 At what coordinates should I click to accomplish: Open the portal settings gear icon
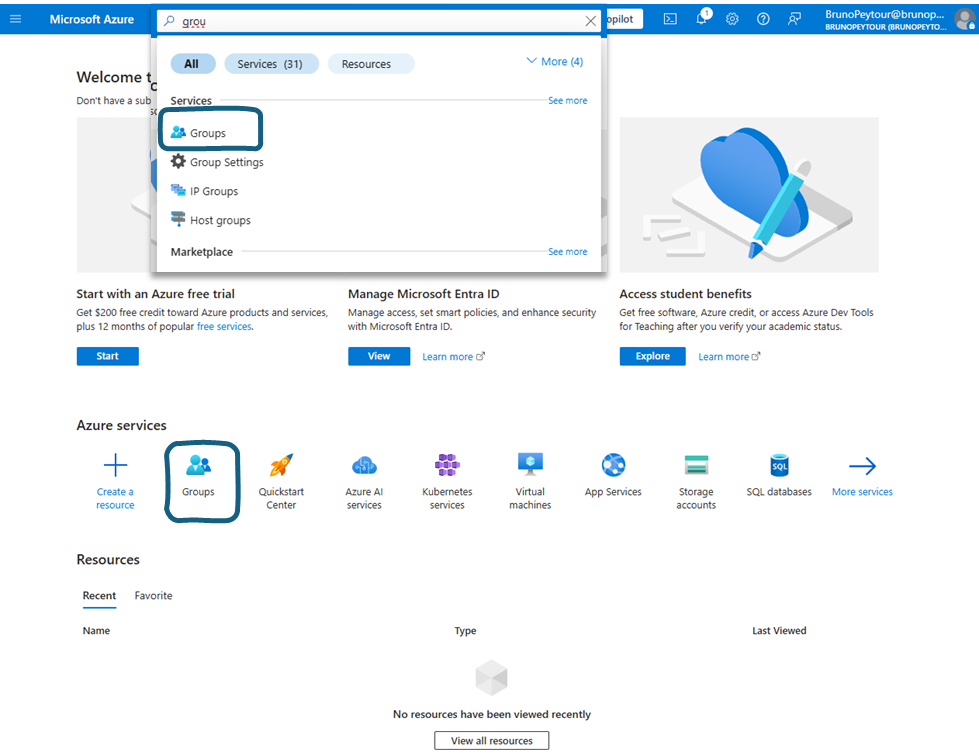[x=732, y=19]
